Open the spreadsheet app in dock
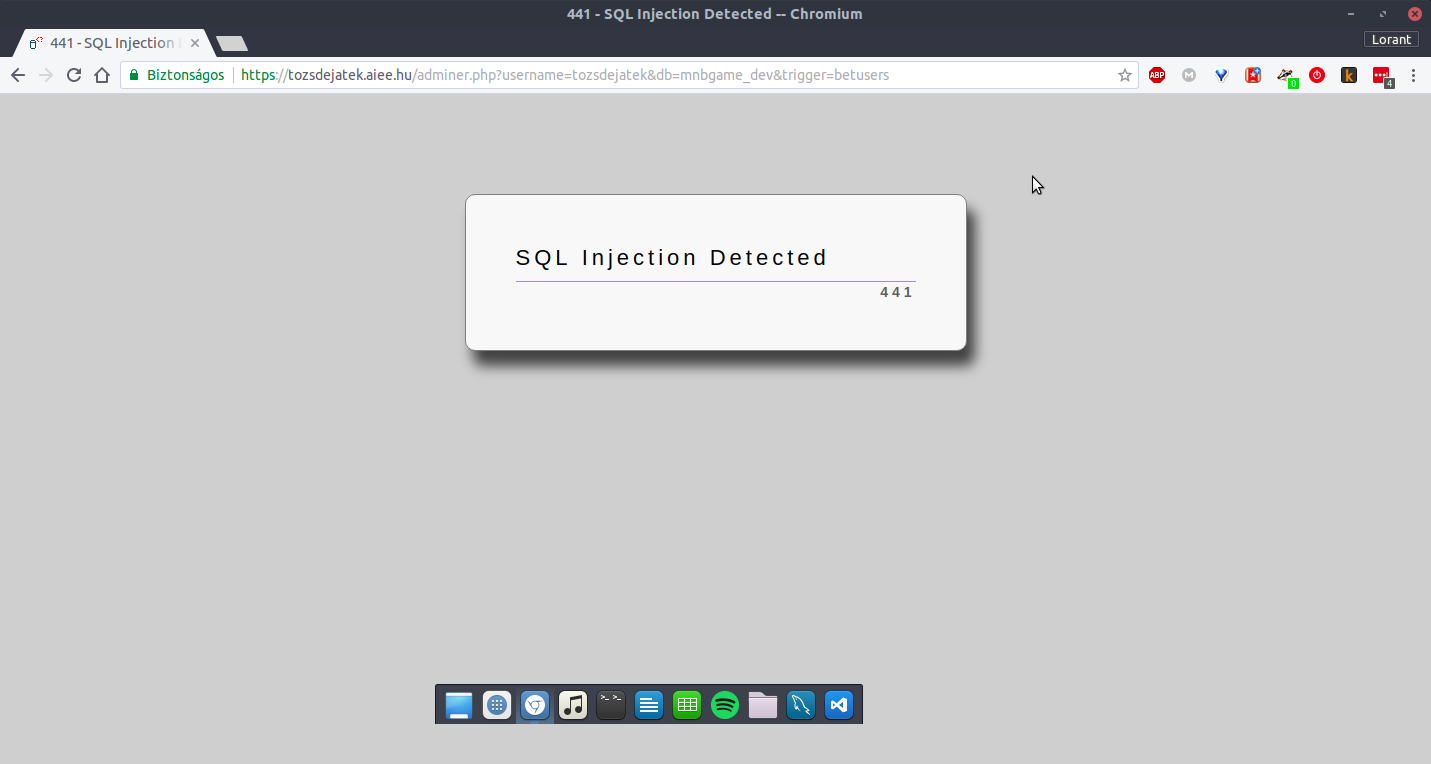This screenshot has height=764, width=1431. (687, 705)
